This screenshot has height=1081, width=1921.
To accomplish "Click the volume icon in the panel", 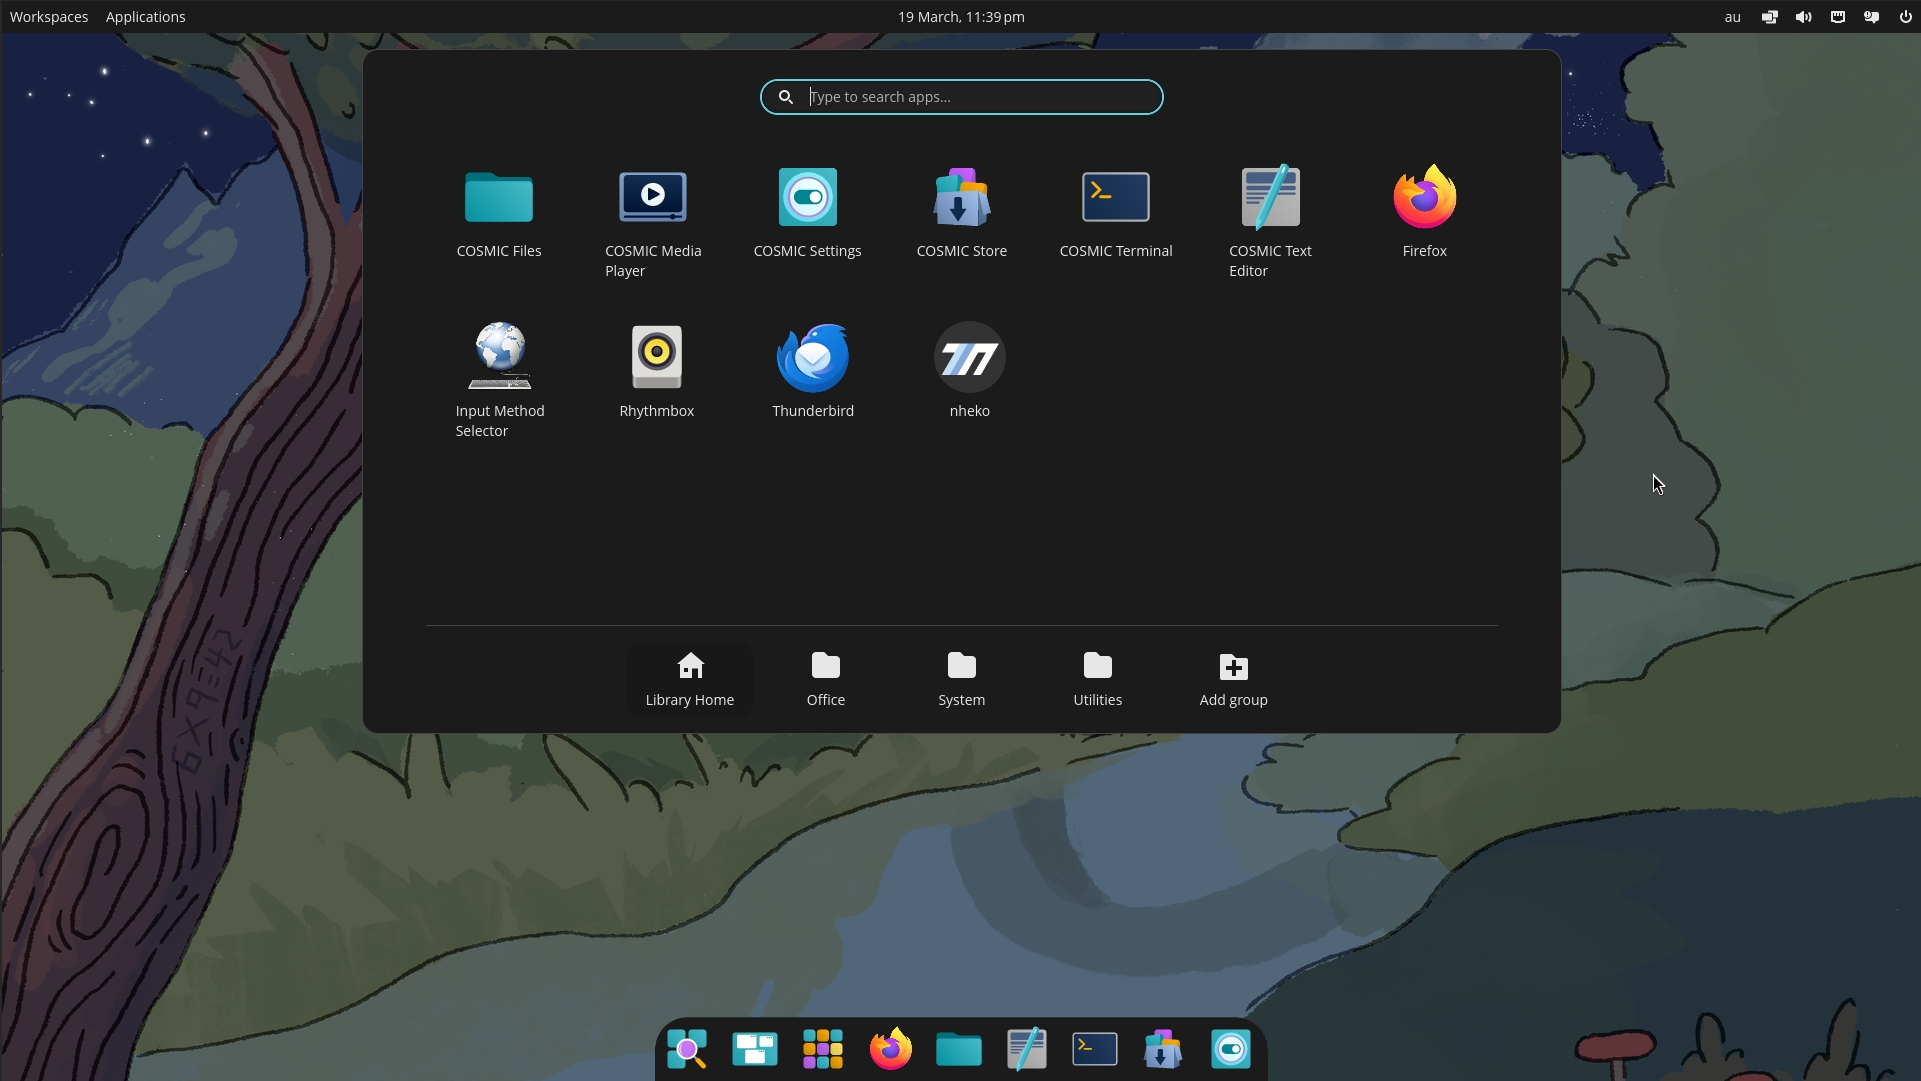I will click(1803, 16).
